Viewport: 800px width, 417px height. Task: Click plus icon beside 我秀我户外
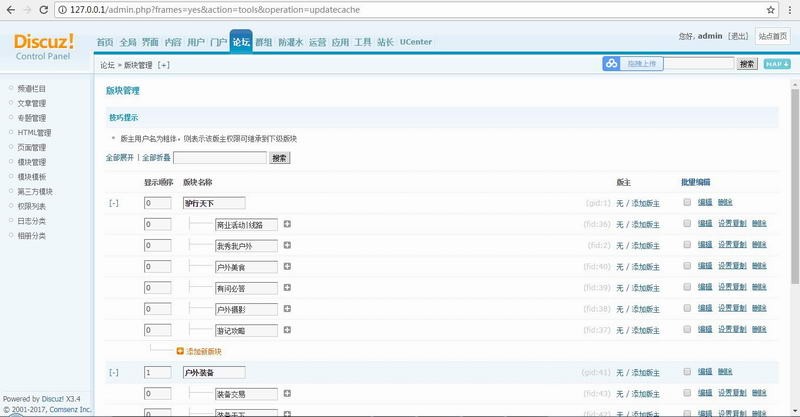click(287, 246)
